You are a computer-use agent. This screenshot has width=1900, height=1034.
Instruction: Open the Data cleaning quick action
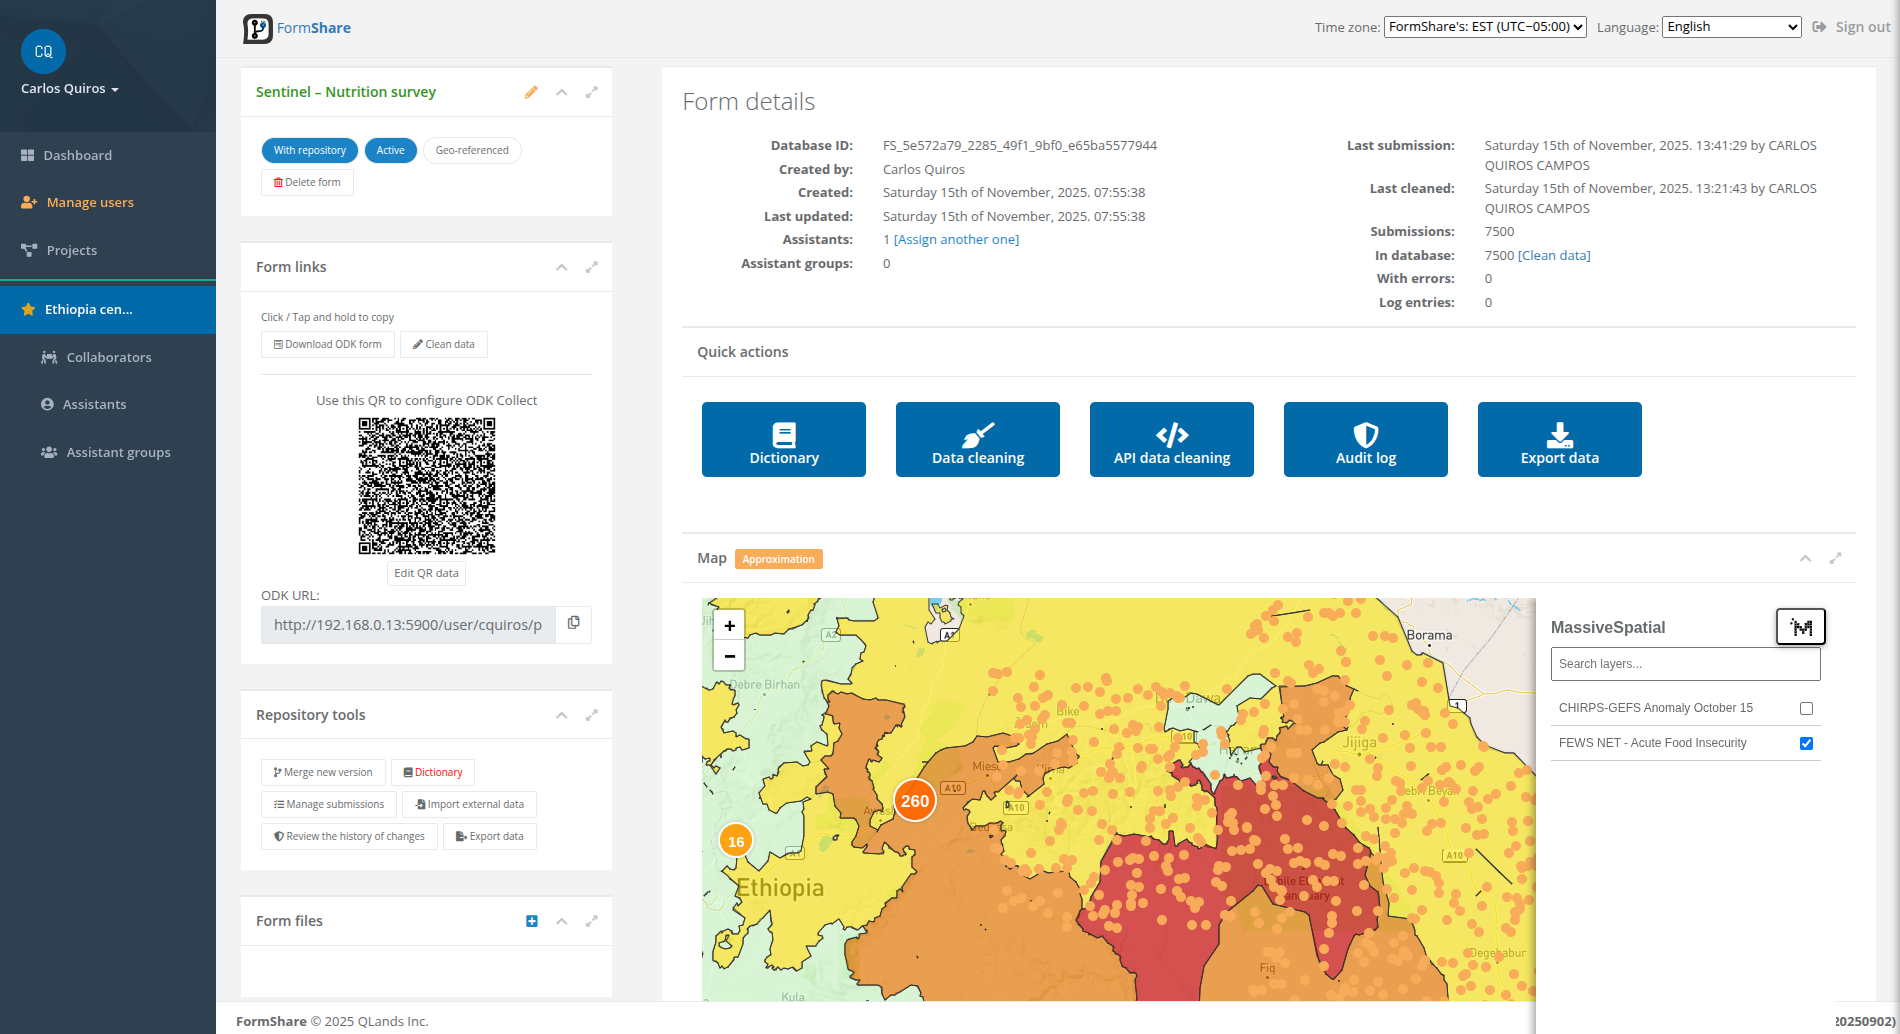978,440
